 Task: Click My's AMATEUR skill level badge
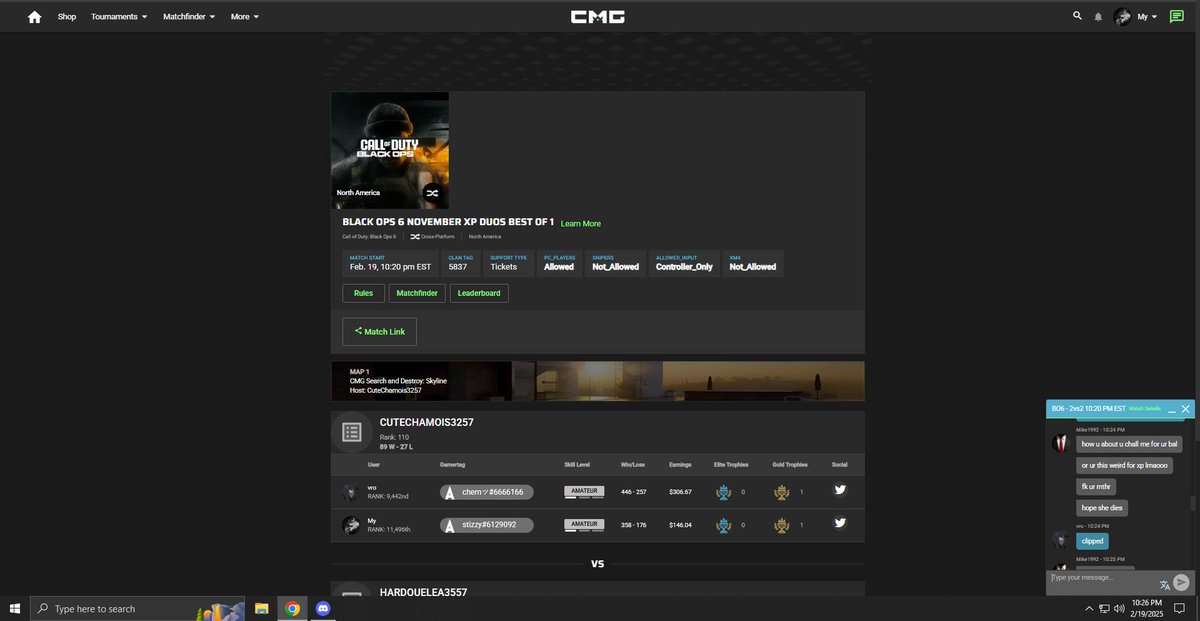585,524
